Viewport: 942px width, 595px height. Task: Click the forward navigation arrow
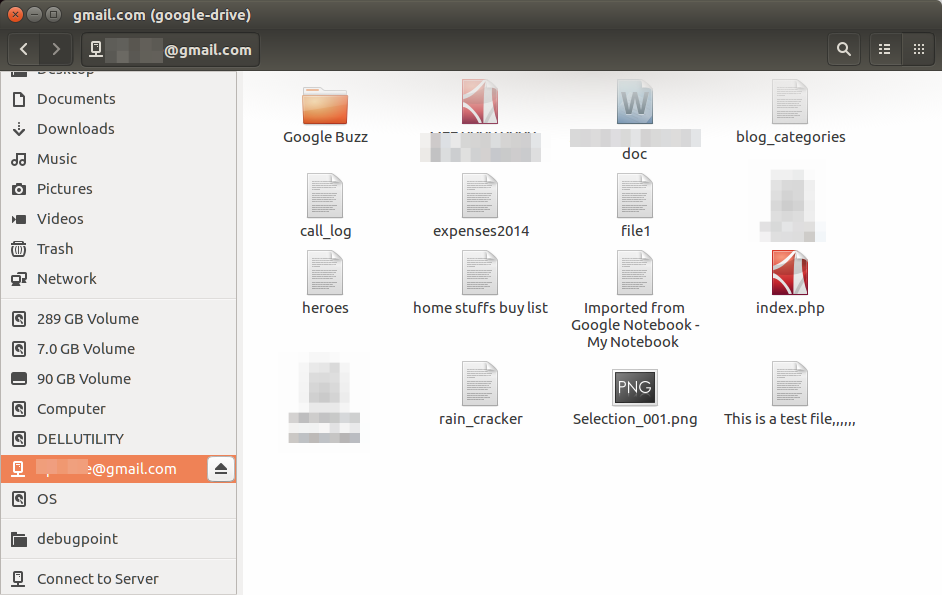[56, 49]
